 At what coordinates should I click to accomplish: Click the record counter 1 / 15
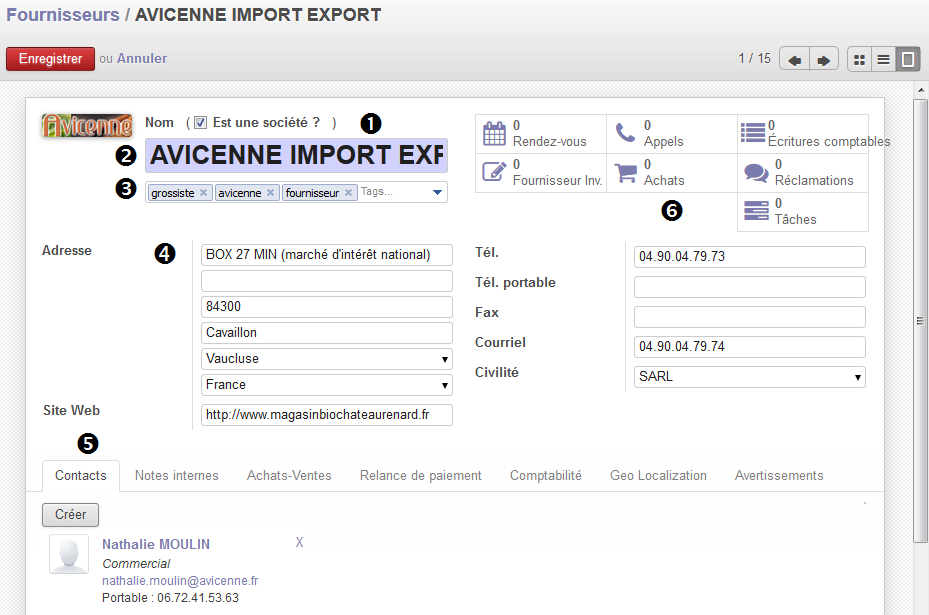pyautogui.click(x=754, y=59)
